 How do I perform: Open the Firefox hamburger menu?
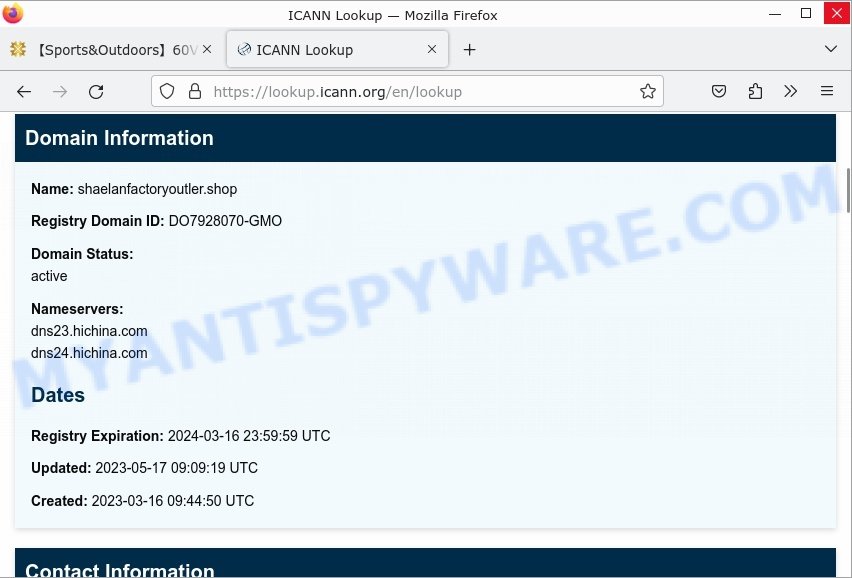[826, 91]
